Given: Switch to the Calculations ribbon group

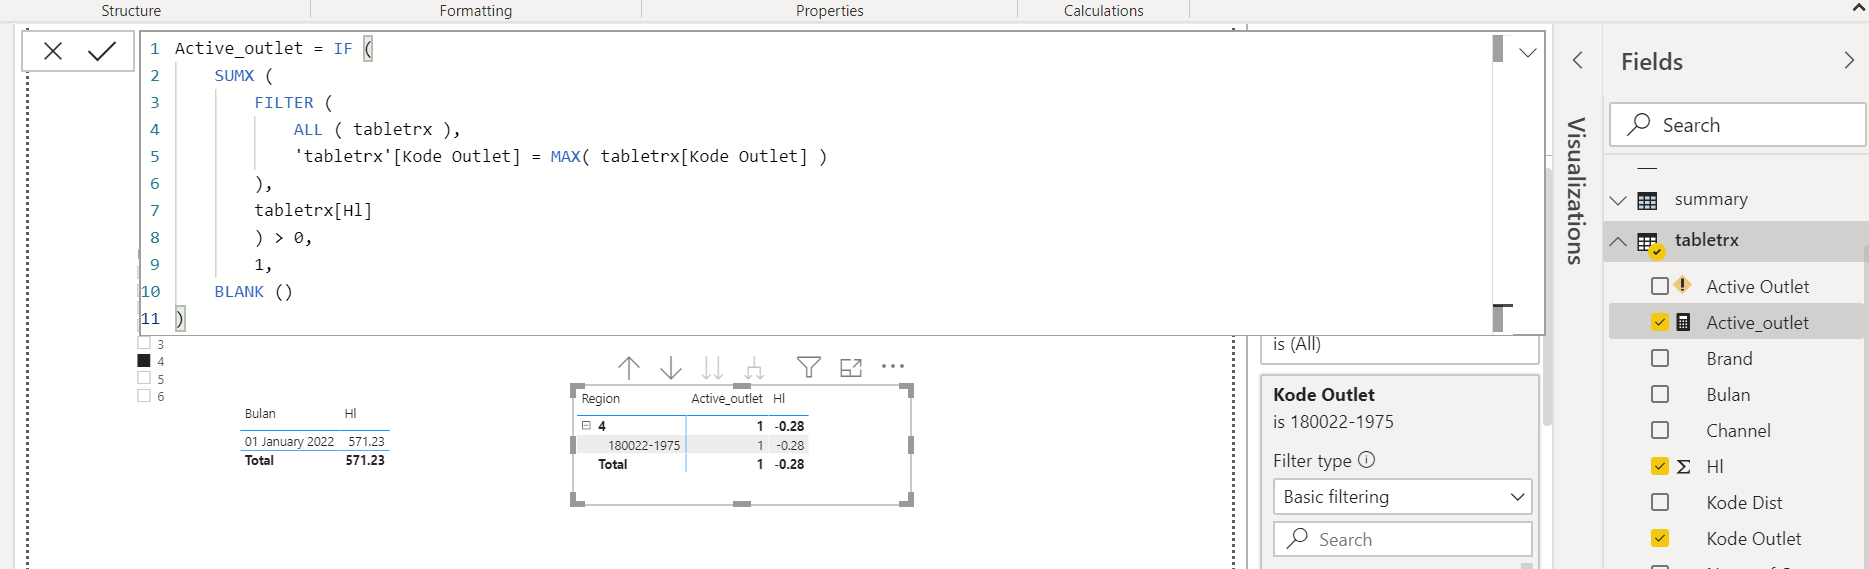Looking at the screenshot, I should [x=1104, y=11].
